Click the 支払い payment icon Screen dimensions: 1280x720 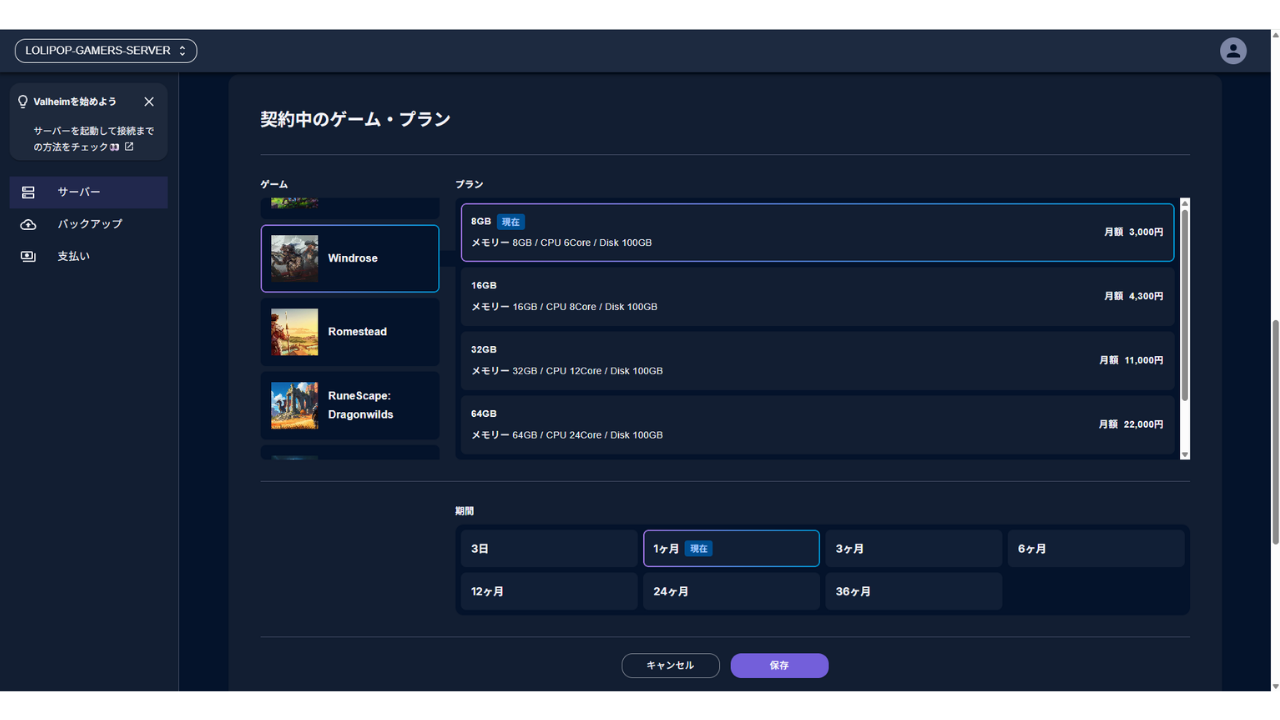[28, 257]
